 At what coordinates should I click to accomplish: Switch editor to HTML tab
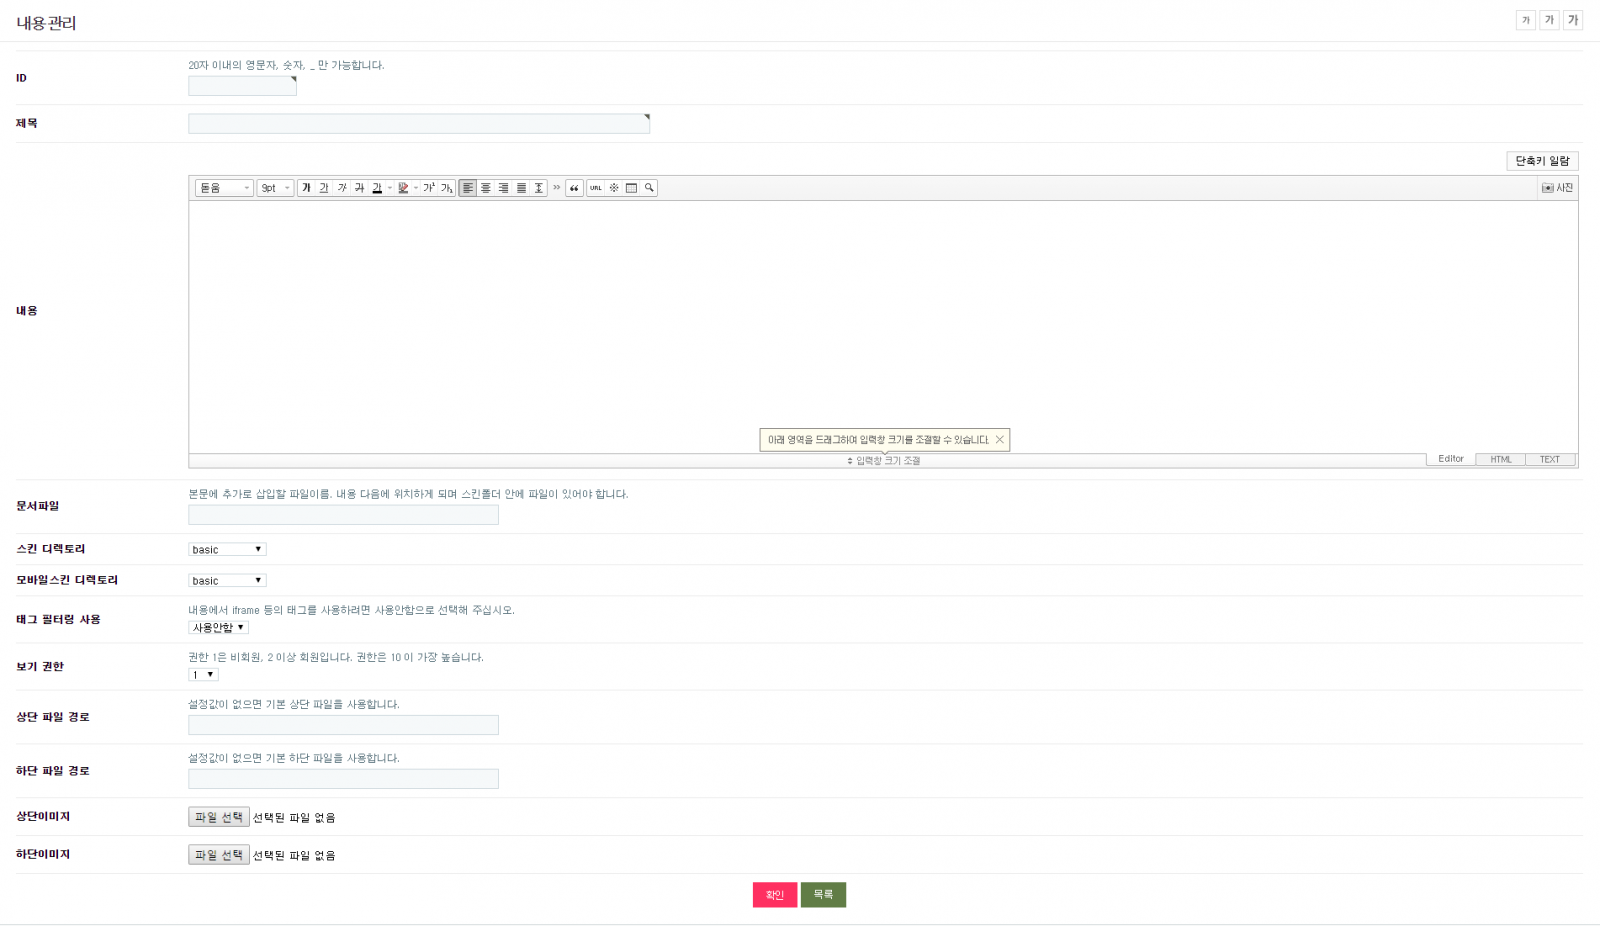(x=1500, y=460)
